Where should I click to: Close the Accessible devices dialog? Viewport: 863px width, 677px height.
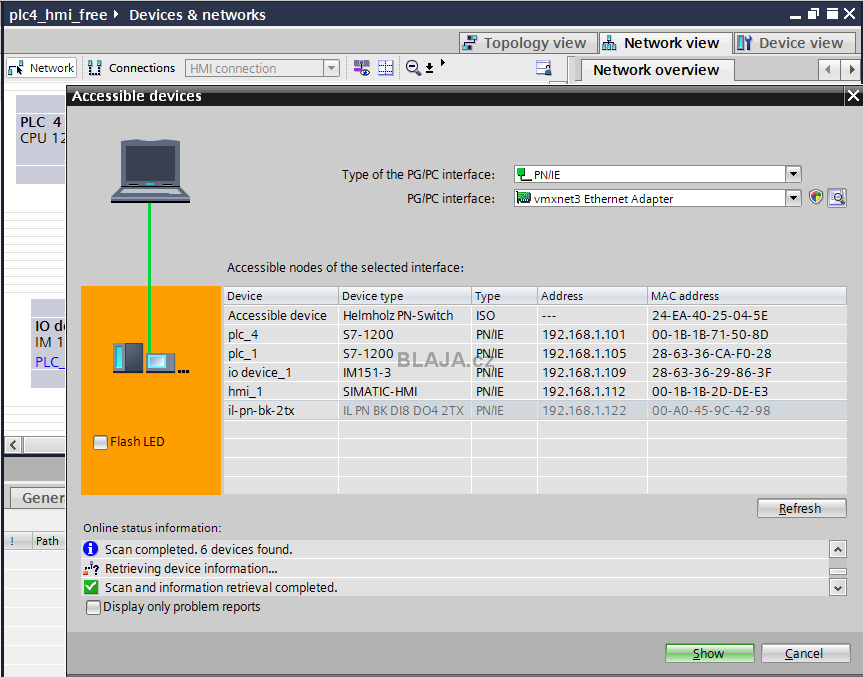point(853,96)
